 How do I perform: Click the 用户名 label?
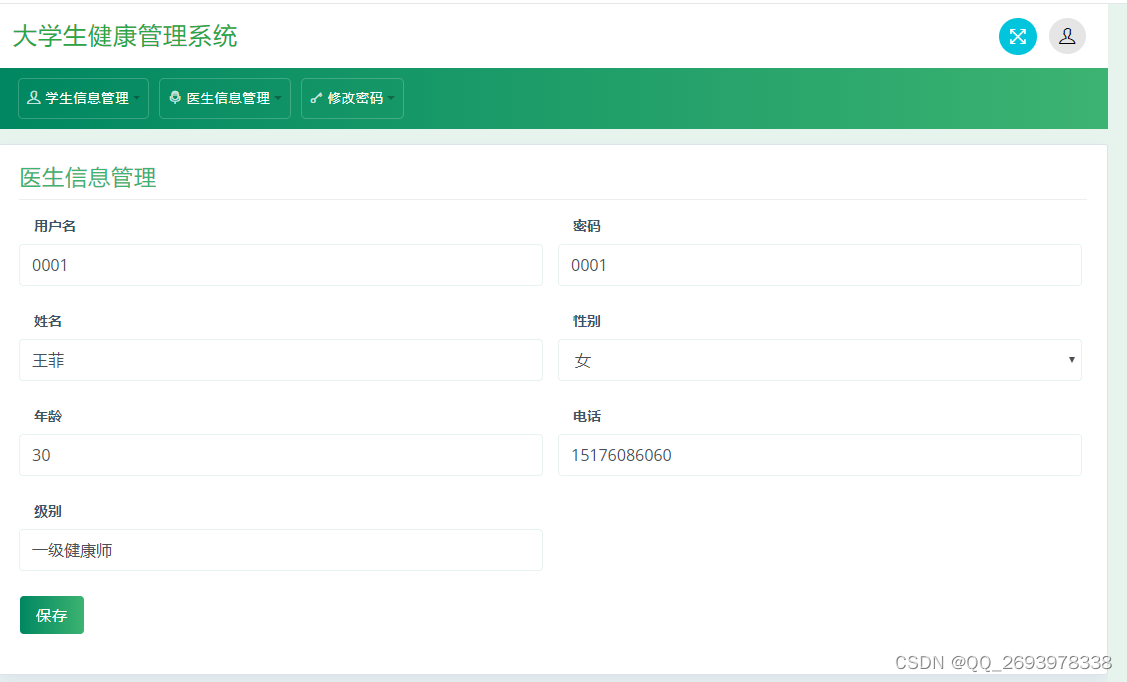(x=55, y=226)
